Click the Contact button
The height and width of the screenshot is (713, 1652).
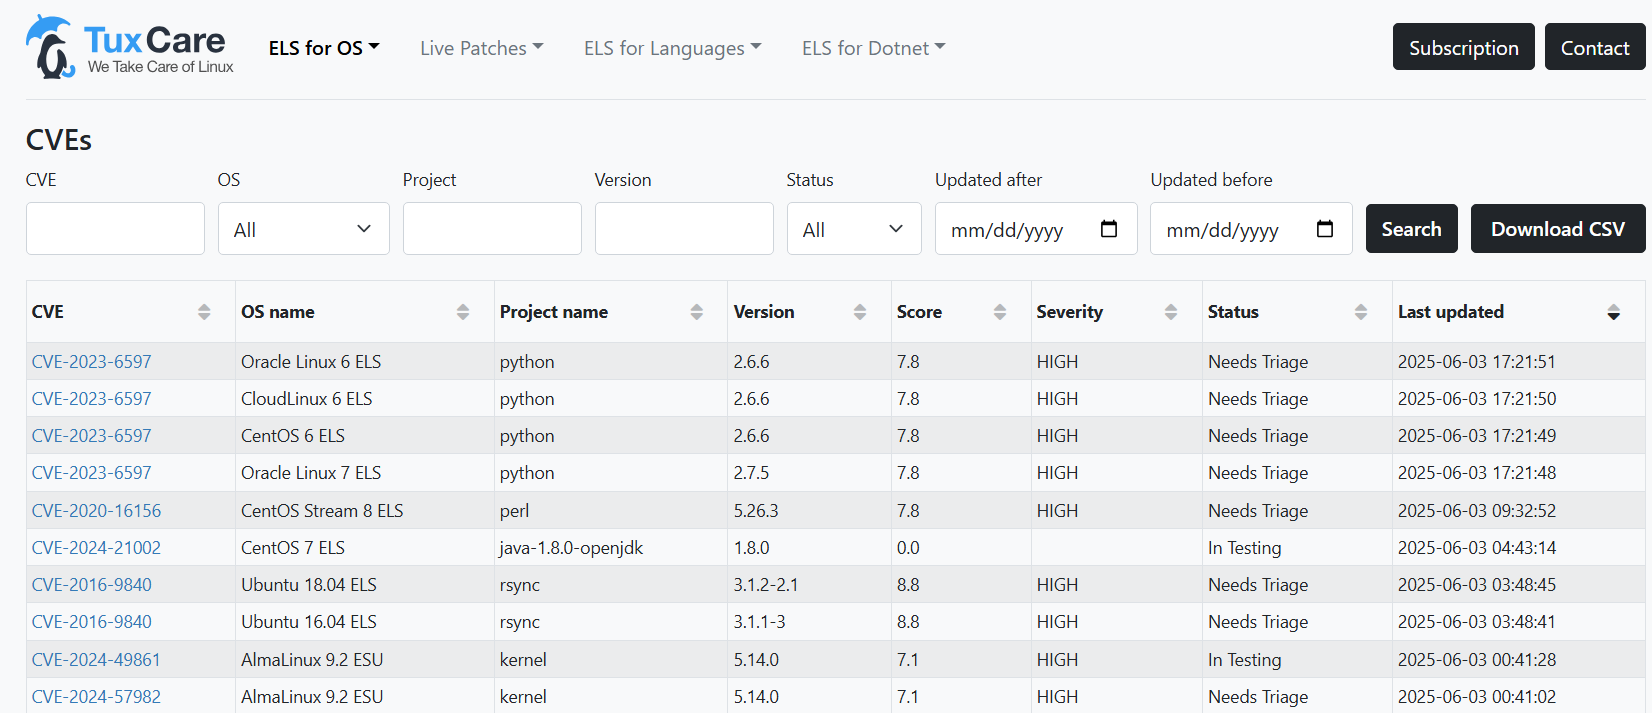[x=1595, y=47]
